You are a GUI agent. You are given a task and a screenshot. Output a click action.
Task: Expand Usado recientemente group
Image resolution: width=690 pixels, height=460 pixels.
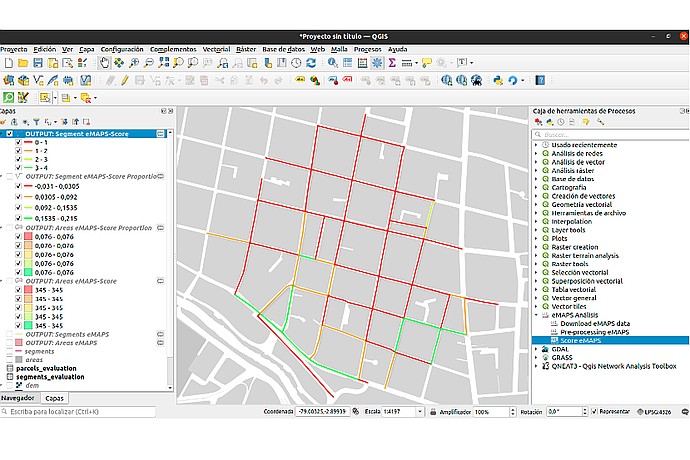pyautogui.click(x=536, y=145)
